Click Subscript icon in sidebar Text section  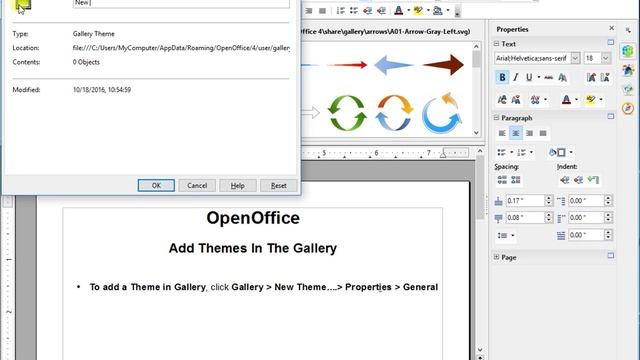coord(516,99)
